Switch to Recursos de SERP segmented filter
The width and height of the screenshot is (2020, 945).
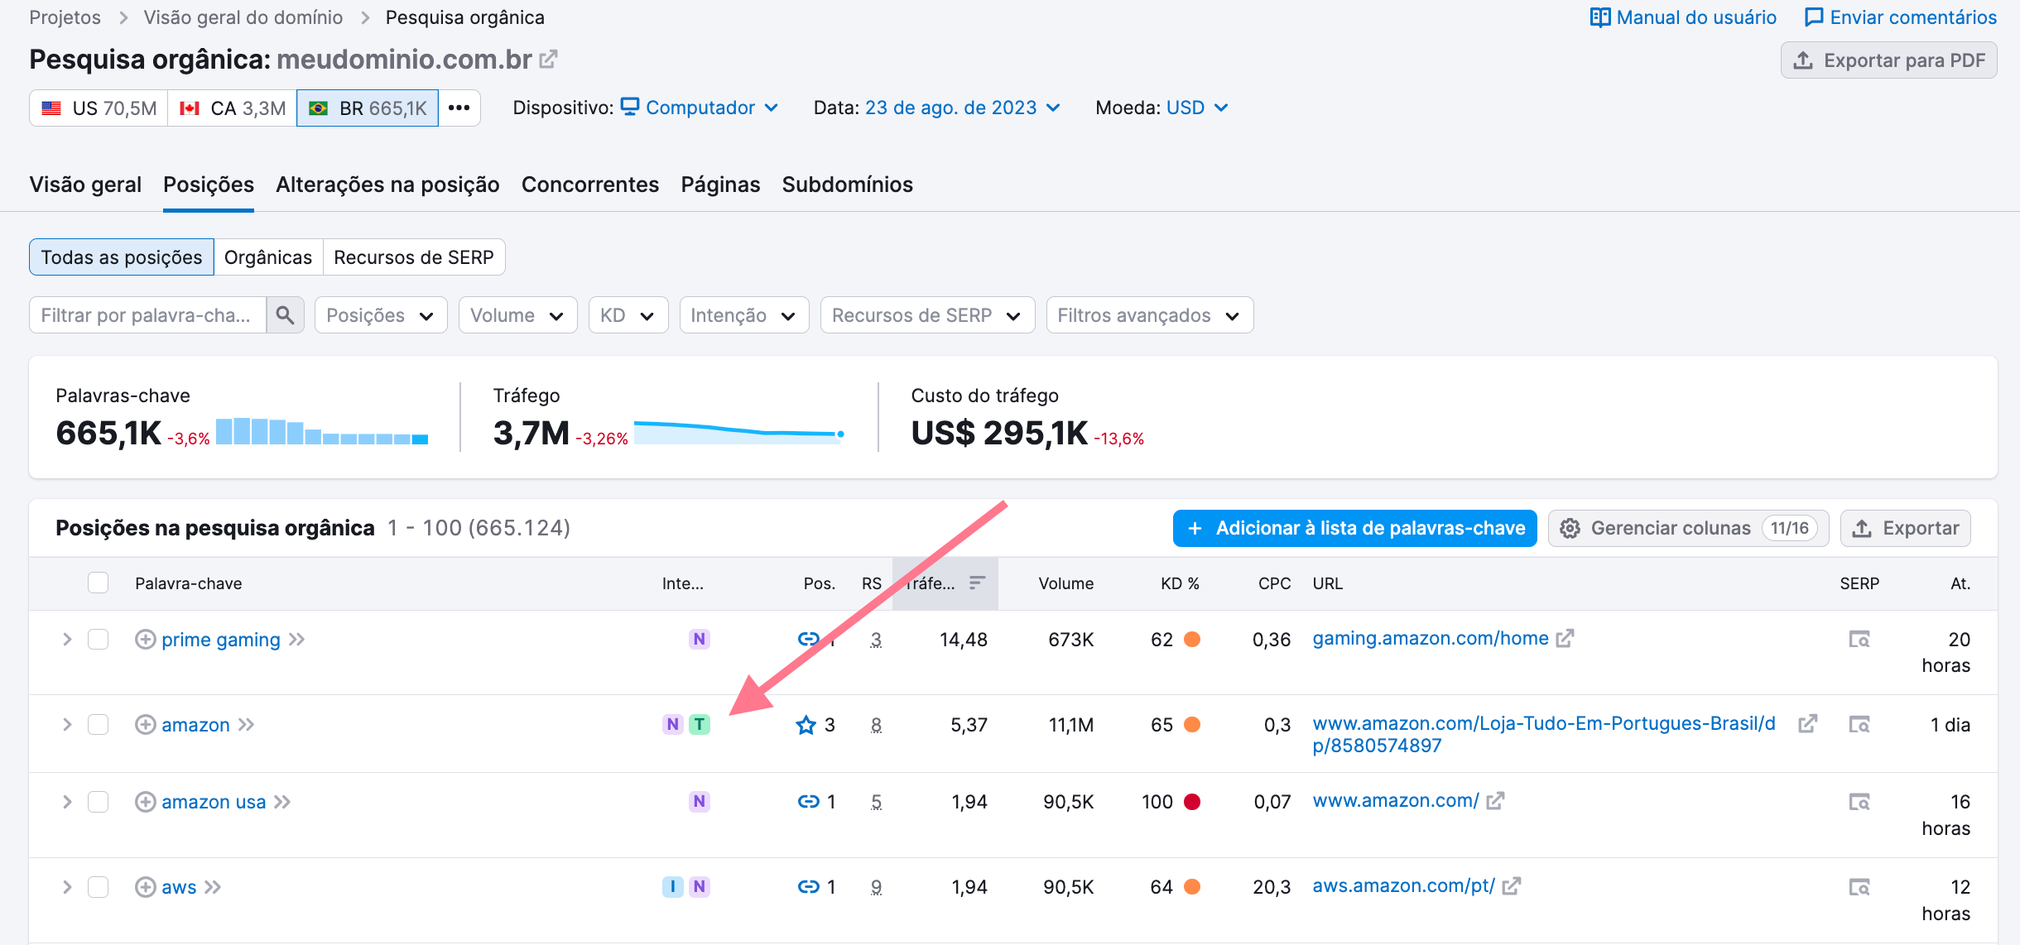click(414, 257)
